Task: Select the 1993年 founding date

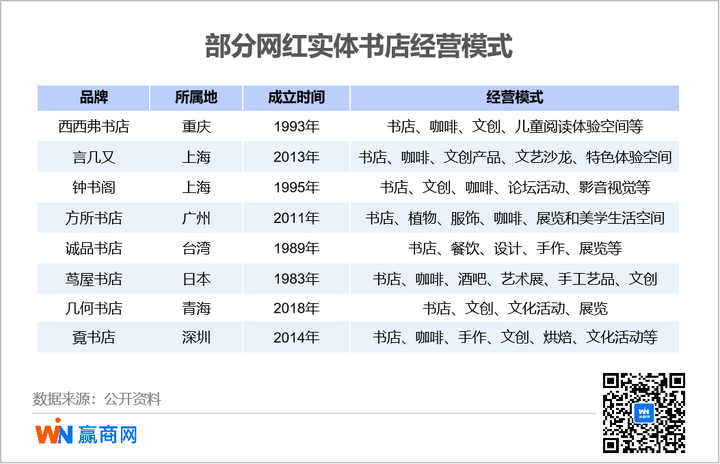Action: (296, 126)
